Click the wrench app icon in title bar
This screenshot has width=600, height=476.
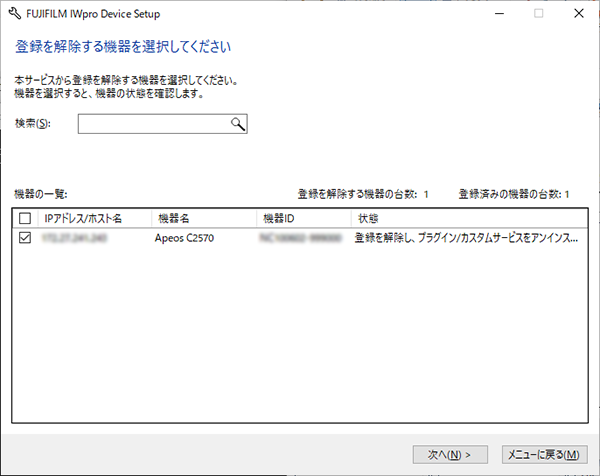pyautogui.click(x=15, y=14)
